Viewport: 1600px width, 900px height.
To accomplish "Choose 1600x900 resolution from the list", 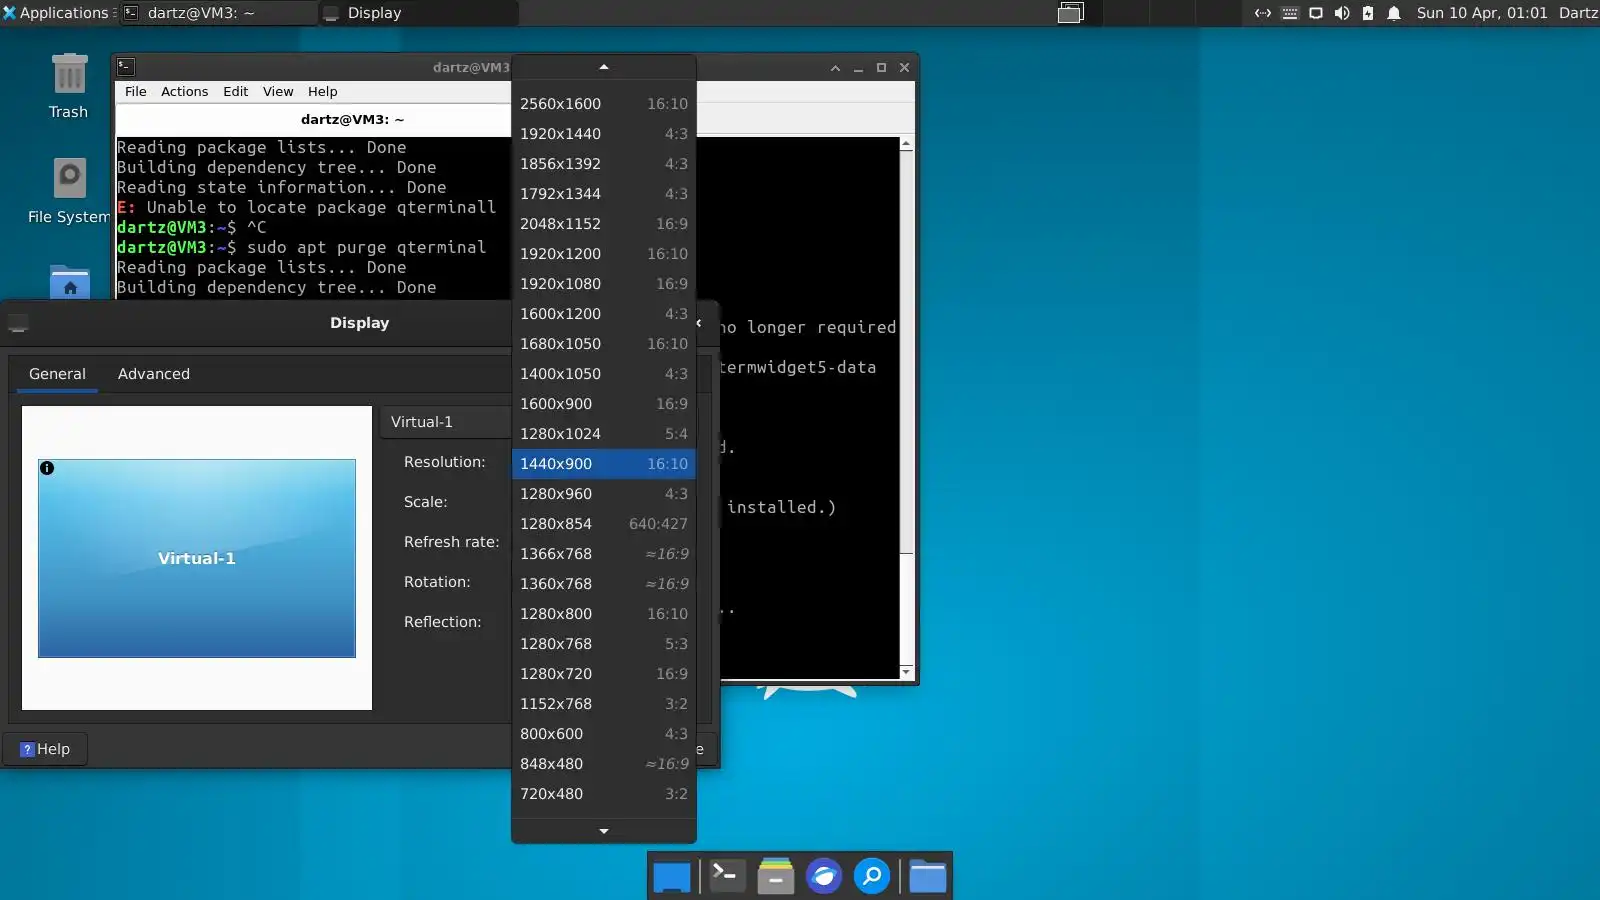I will coord(603,404).
